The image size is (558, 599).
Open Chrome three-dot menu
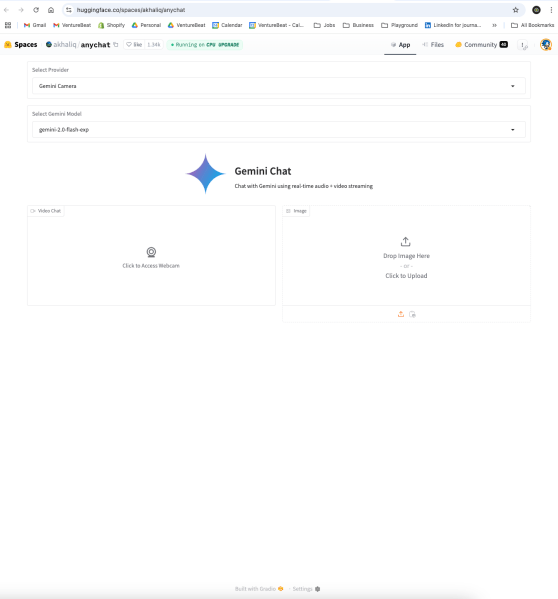[551, 10]
